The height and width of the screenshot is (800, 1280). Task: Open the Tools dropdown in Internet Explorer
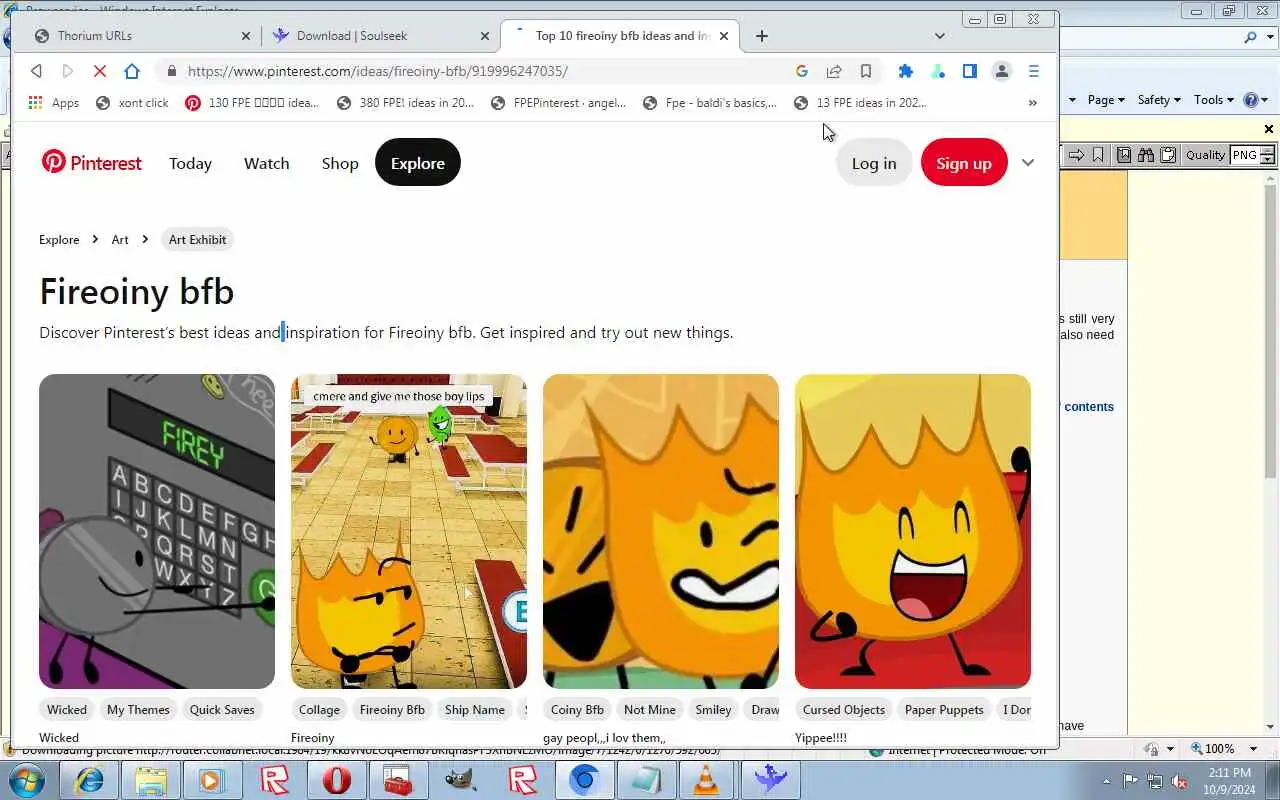coord(1214,99)
